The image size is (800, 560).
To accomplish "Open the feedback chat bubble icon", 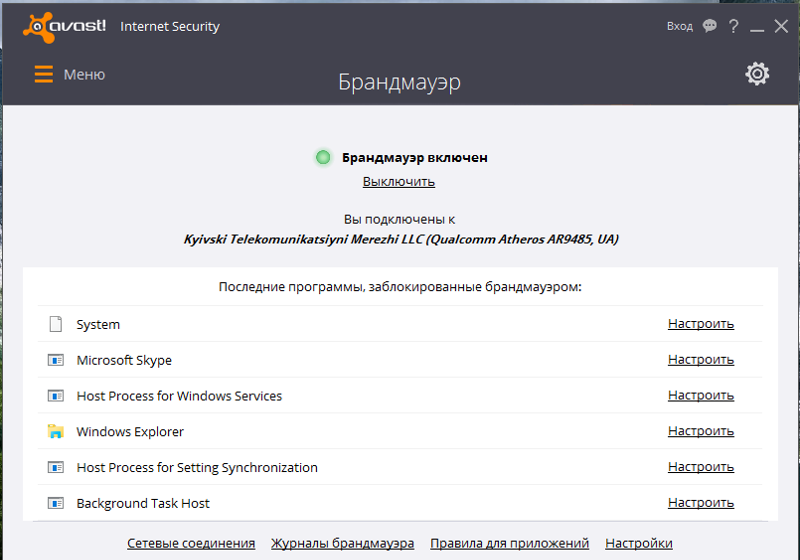I will coord(709,26).
